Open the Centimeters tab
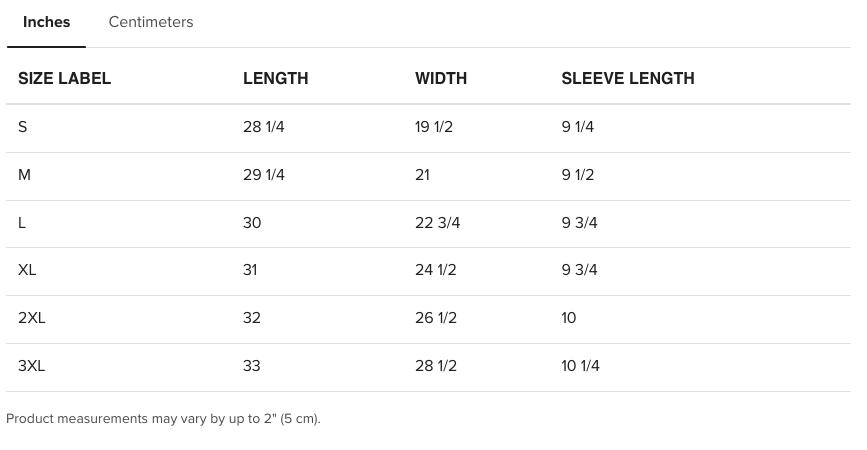Screen dimensions: 867x450 151,22
